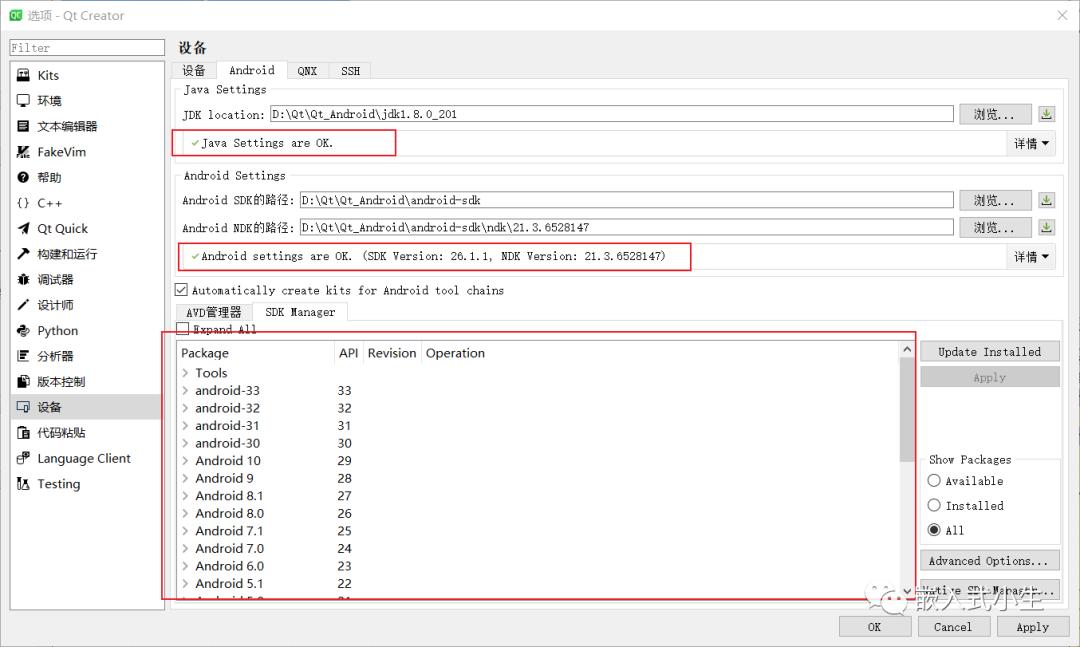The image size is (1080, 647).
Task: Confirm settings with the OK button
Action: click(875, 626)
